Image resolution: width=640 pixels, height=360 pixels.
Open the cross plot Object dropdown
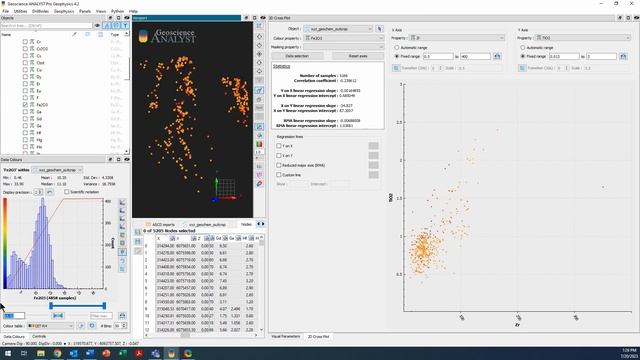338,29
